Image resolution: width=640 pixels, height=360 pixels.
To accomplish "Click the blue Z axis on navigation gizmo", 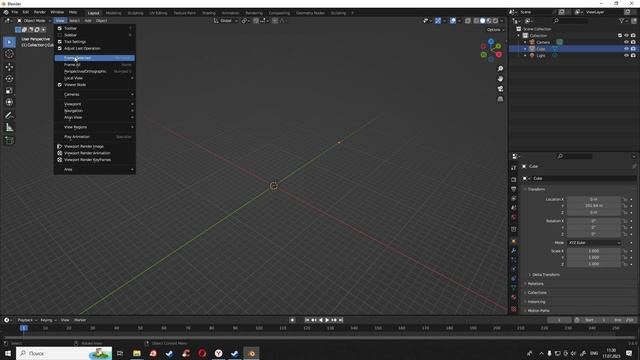I will pos(491,42).
